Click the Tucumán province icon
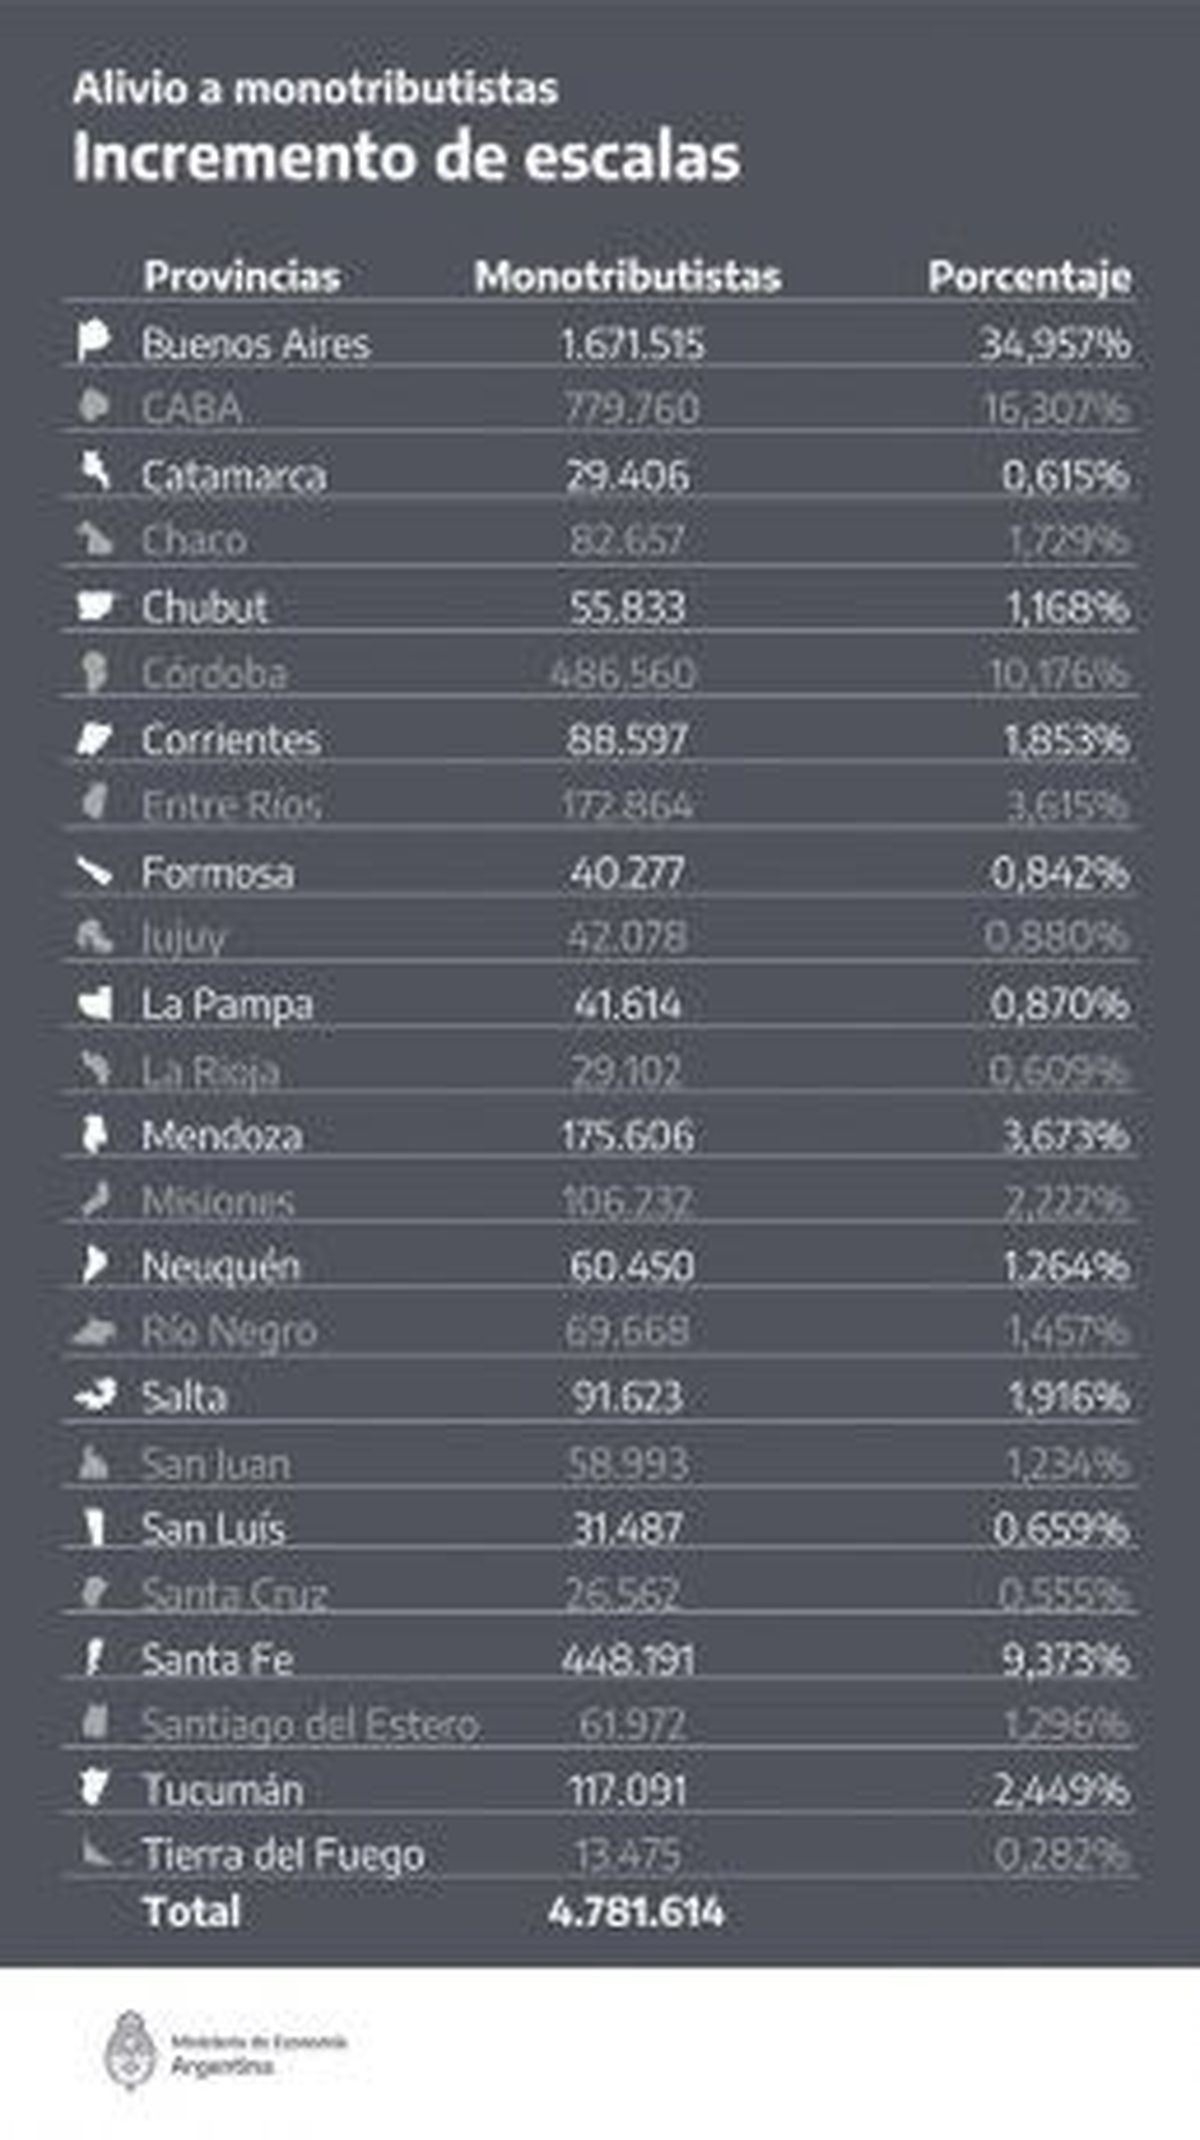 pos(94,1788)
